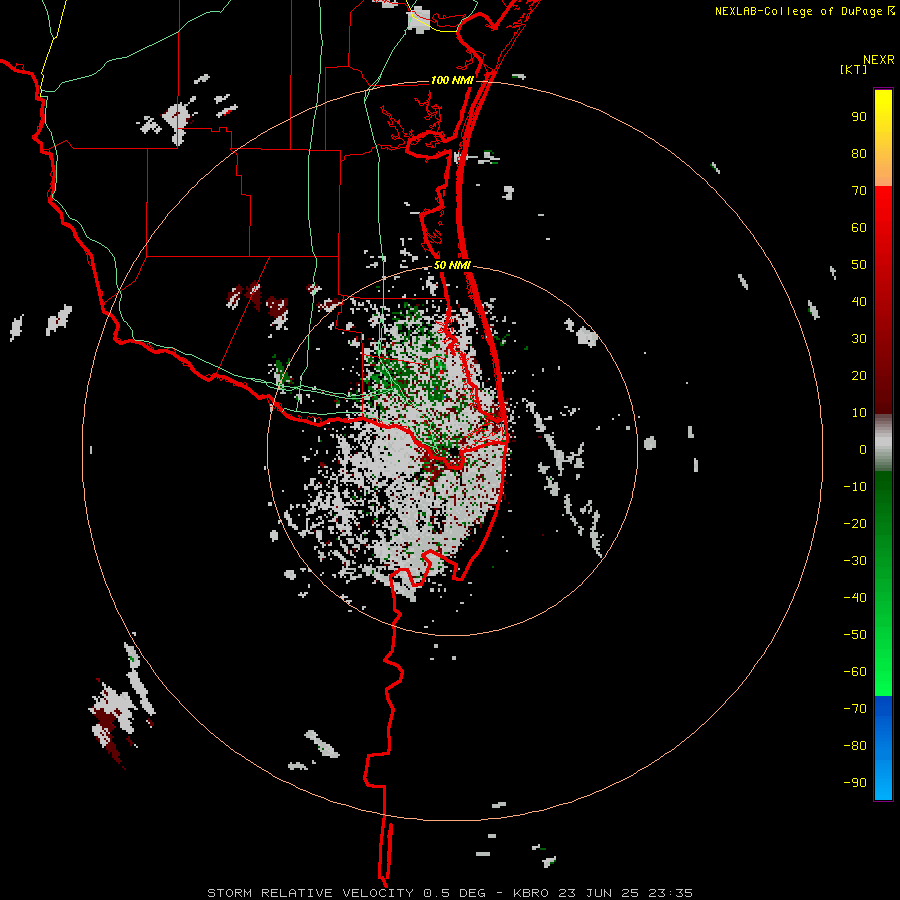Screen dimensions: 900x900
Task: Click the positive 40 scale value
Action: [x=859, y=301]
